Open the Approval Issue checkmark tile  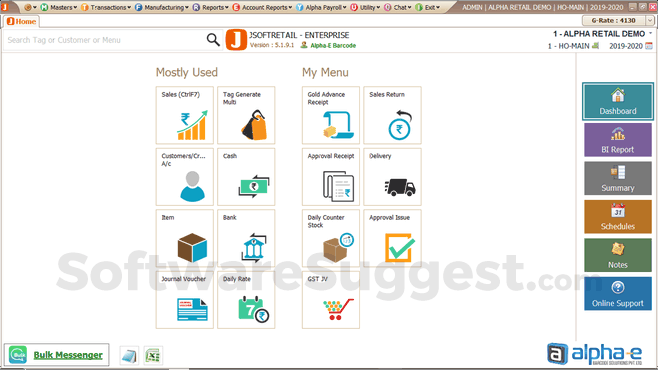tap(392, 238)
